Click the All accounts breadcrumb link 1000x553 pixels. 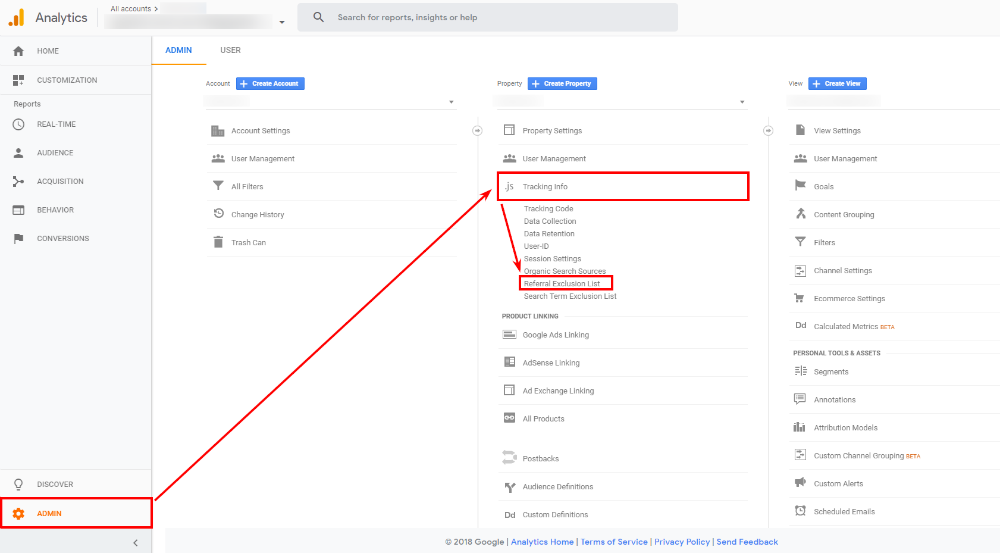131,9
